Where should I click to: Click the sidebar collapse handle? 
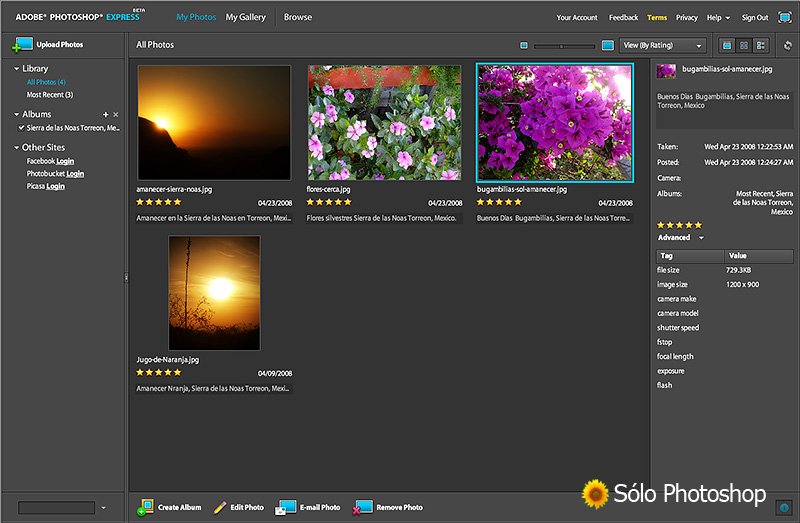[x=126, y=278]
